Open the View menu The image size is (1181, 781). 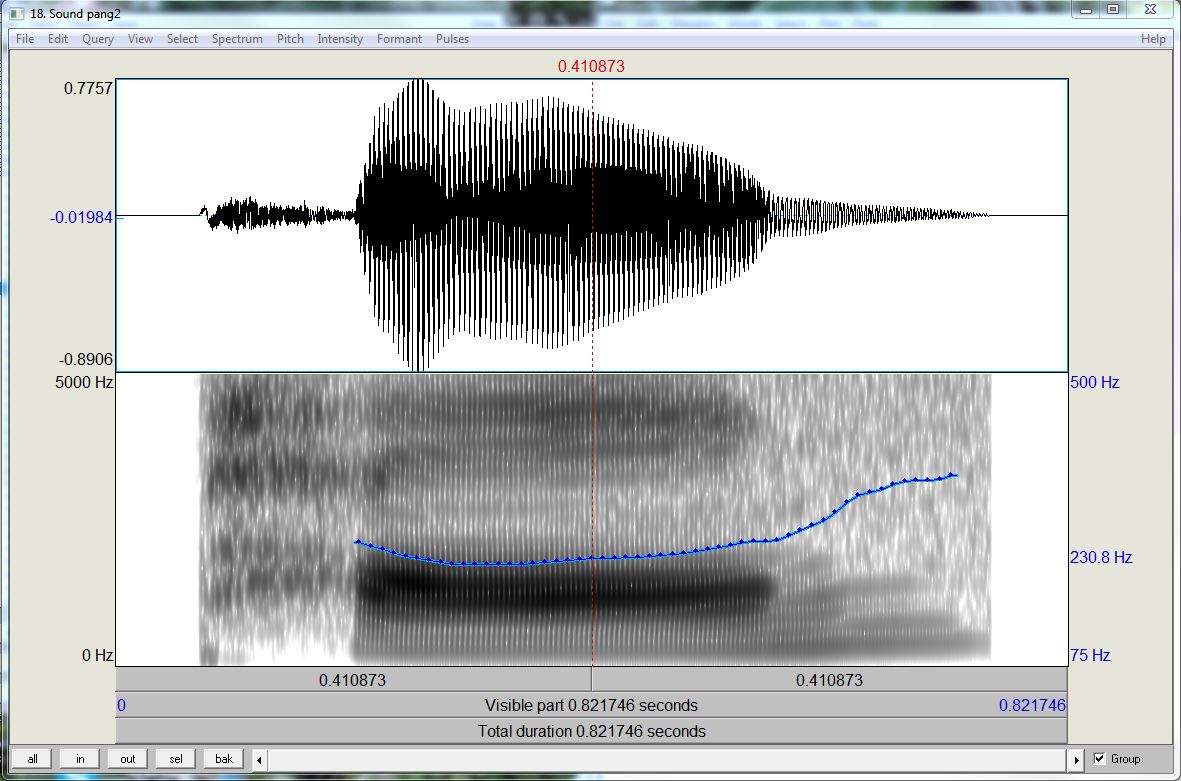tap(140, 39)
